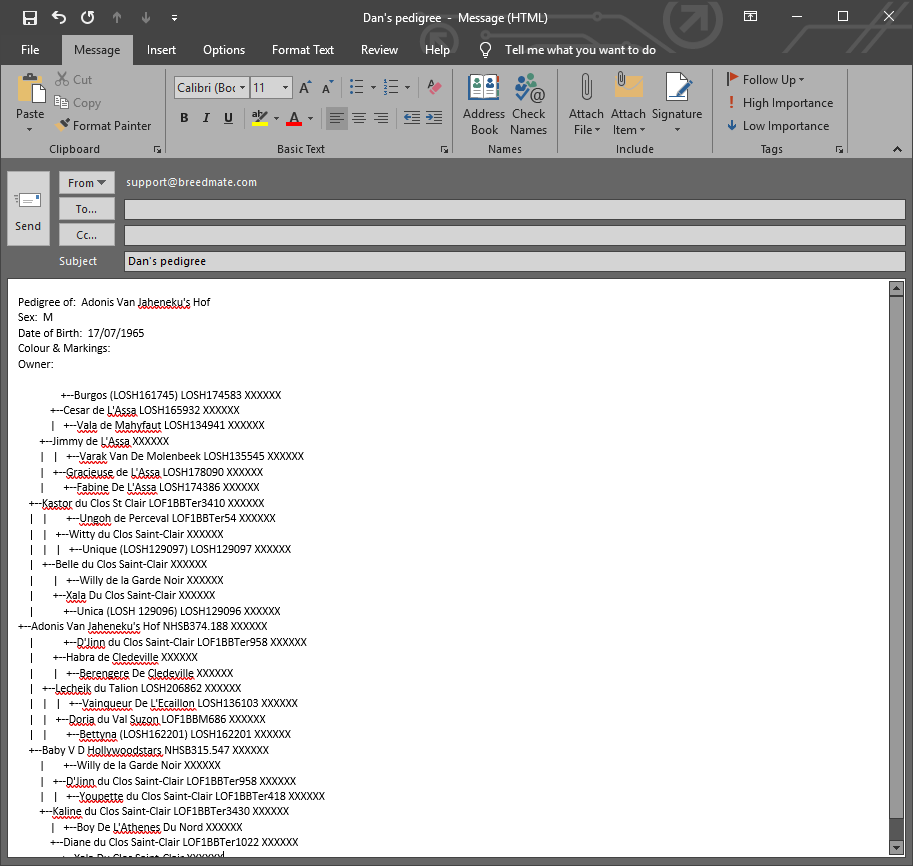The image size is (913, 866).
Task: Align text right
Action: pos(381,118)
